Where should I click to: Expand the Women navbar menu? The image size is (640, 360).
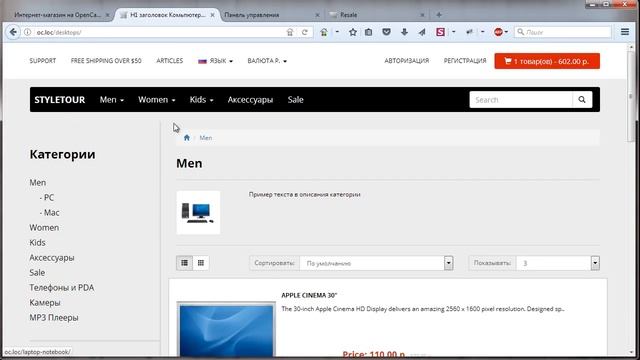(x=157, y=100)
